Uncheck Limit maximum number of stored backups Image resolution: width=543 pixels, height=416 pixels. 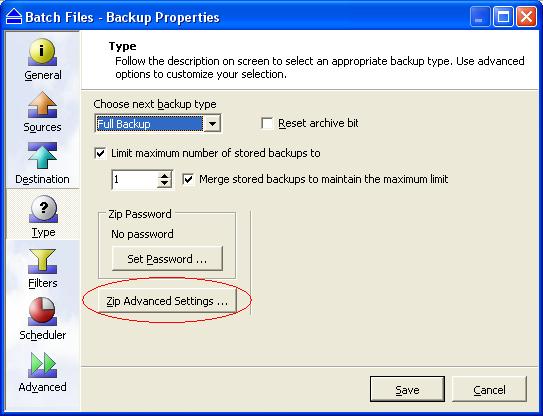pos(100,153)
